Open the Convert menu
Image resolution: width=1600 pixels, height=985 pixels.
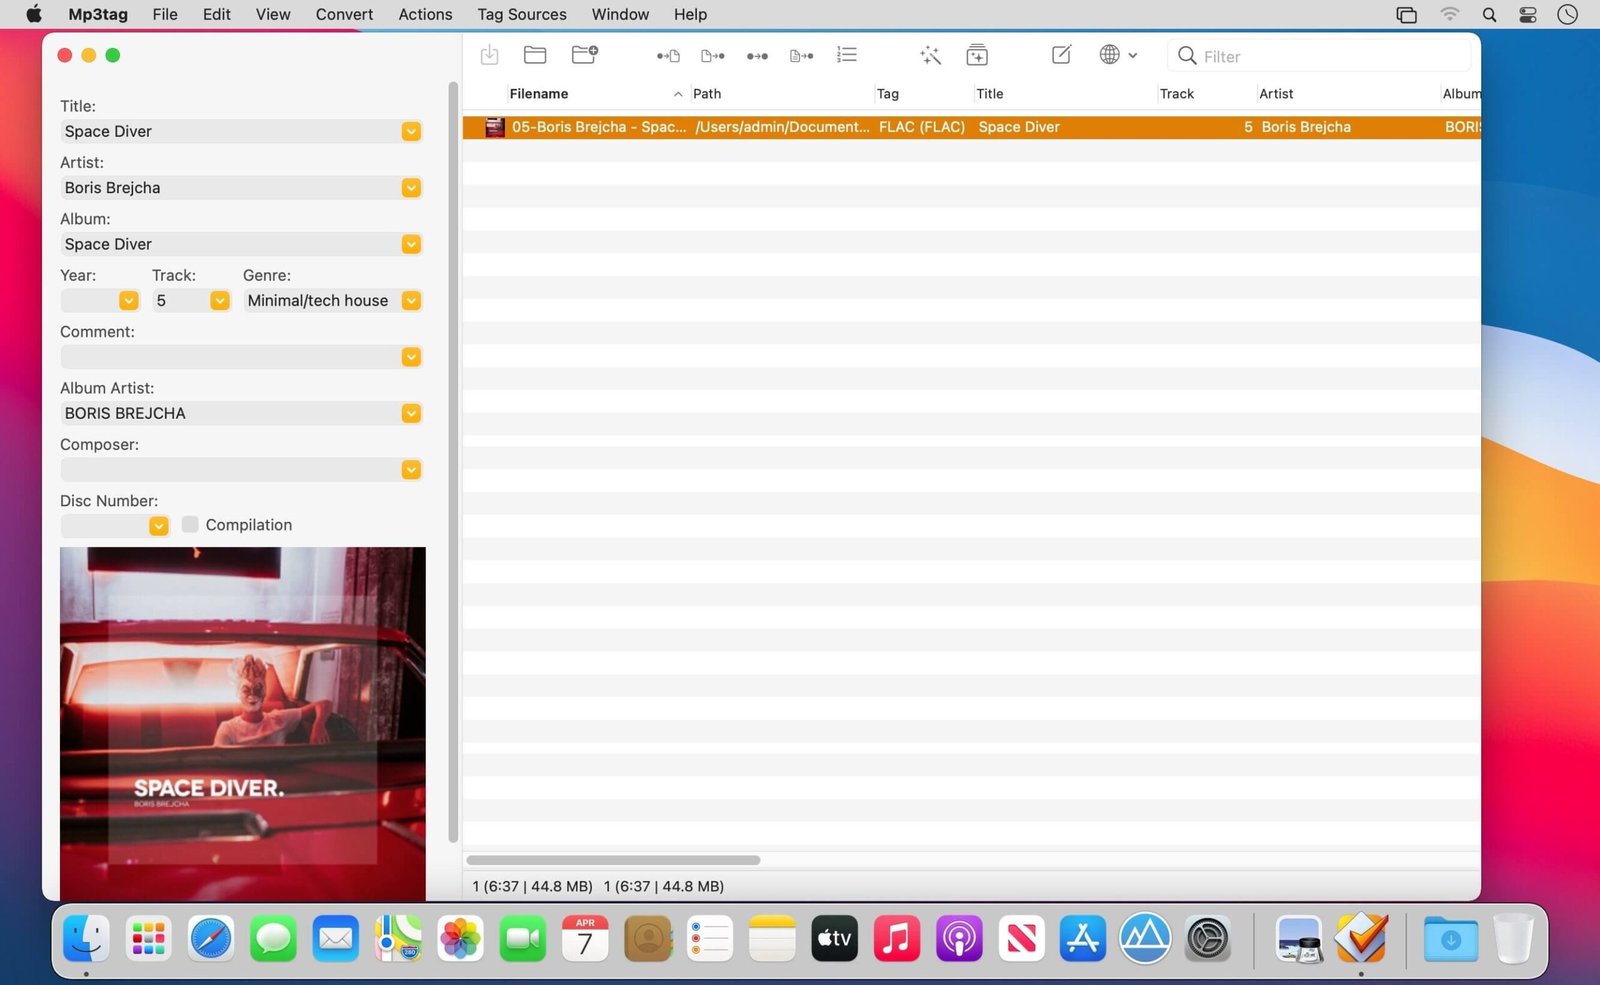point(344,14)
